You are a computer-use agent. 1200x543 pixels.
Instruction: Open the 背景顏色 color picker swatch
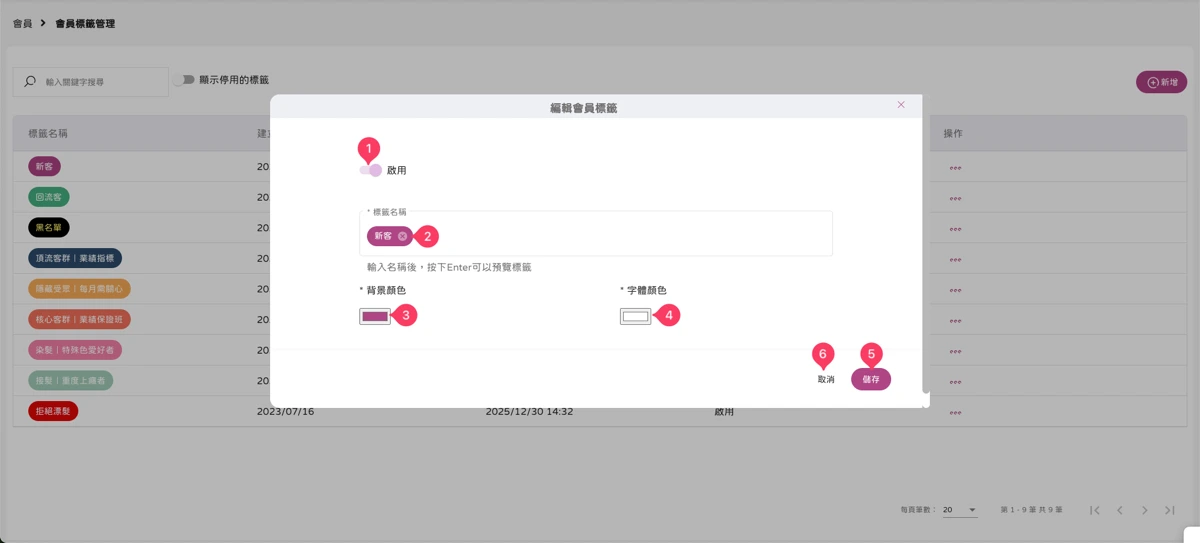click(x=375, y=316)
